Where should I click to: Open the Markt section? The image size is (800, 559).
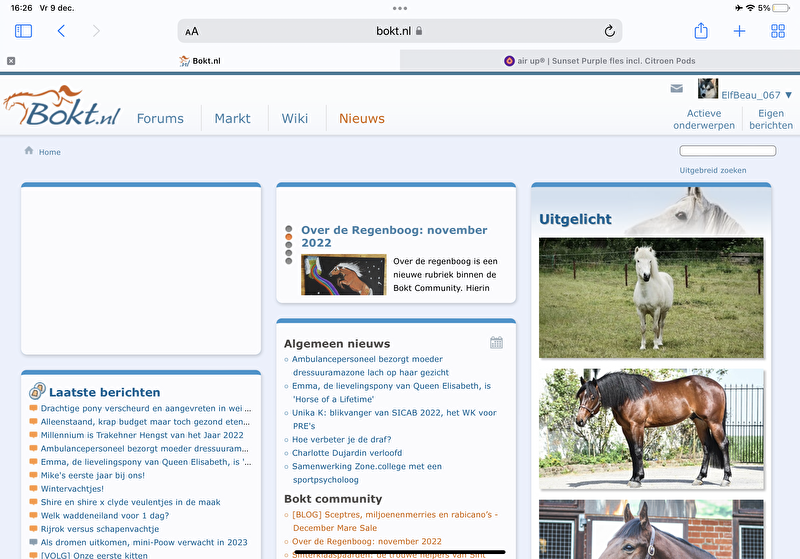[232, 118]
